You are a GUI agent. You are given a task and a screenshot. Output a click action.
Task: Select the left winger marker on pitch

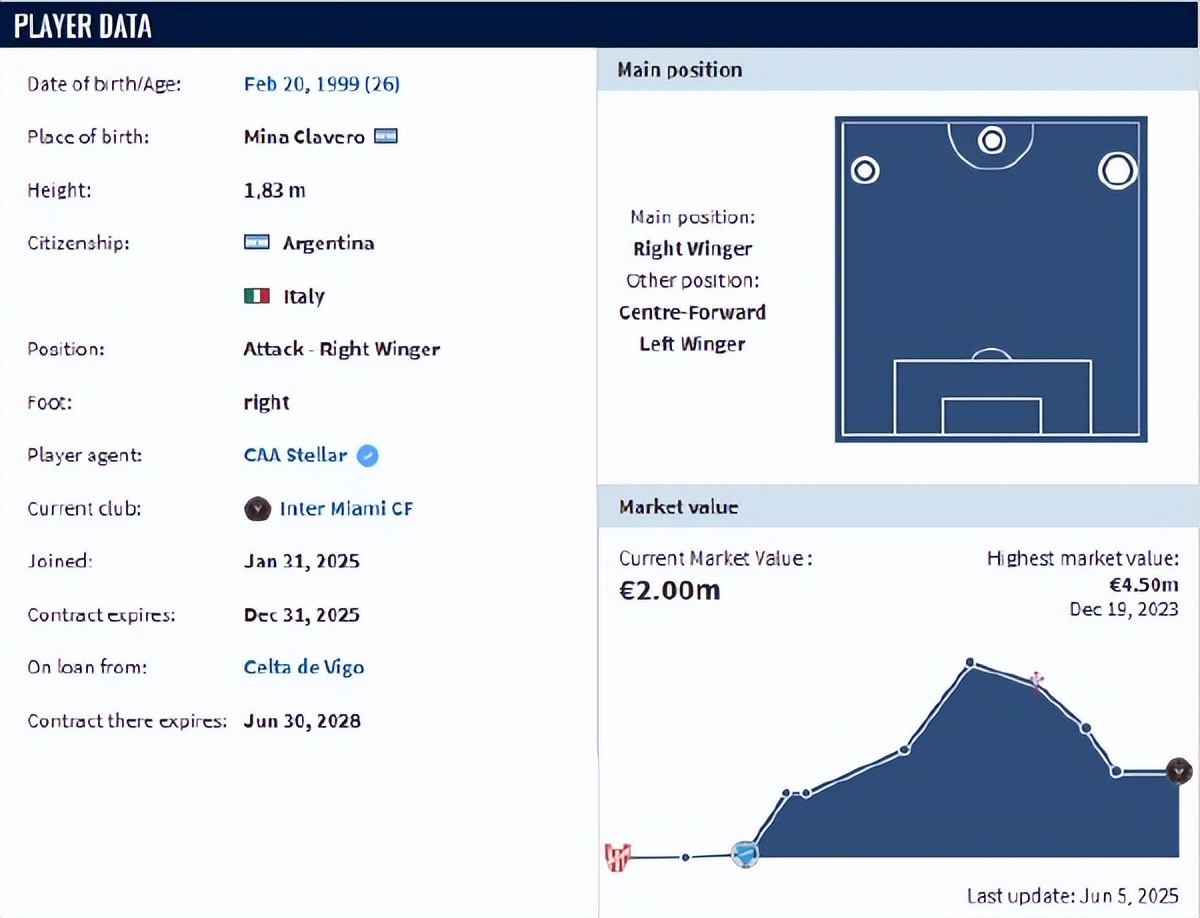(865, 171)
